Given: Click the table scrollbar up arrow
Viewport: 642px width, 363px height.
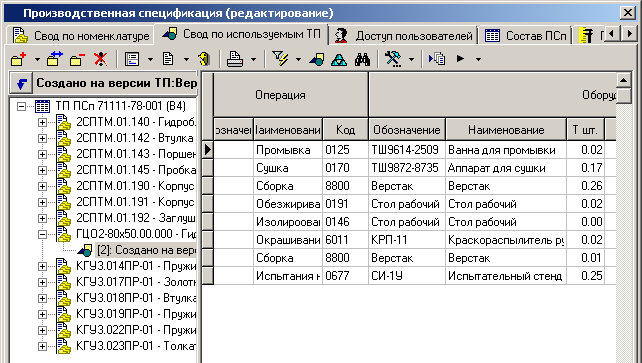Looking at the screenshot, I should tap(624, 80).
